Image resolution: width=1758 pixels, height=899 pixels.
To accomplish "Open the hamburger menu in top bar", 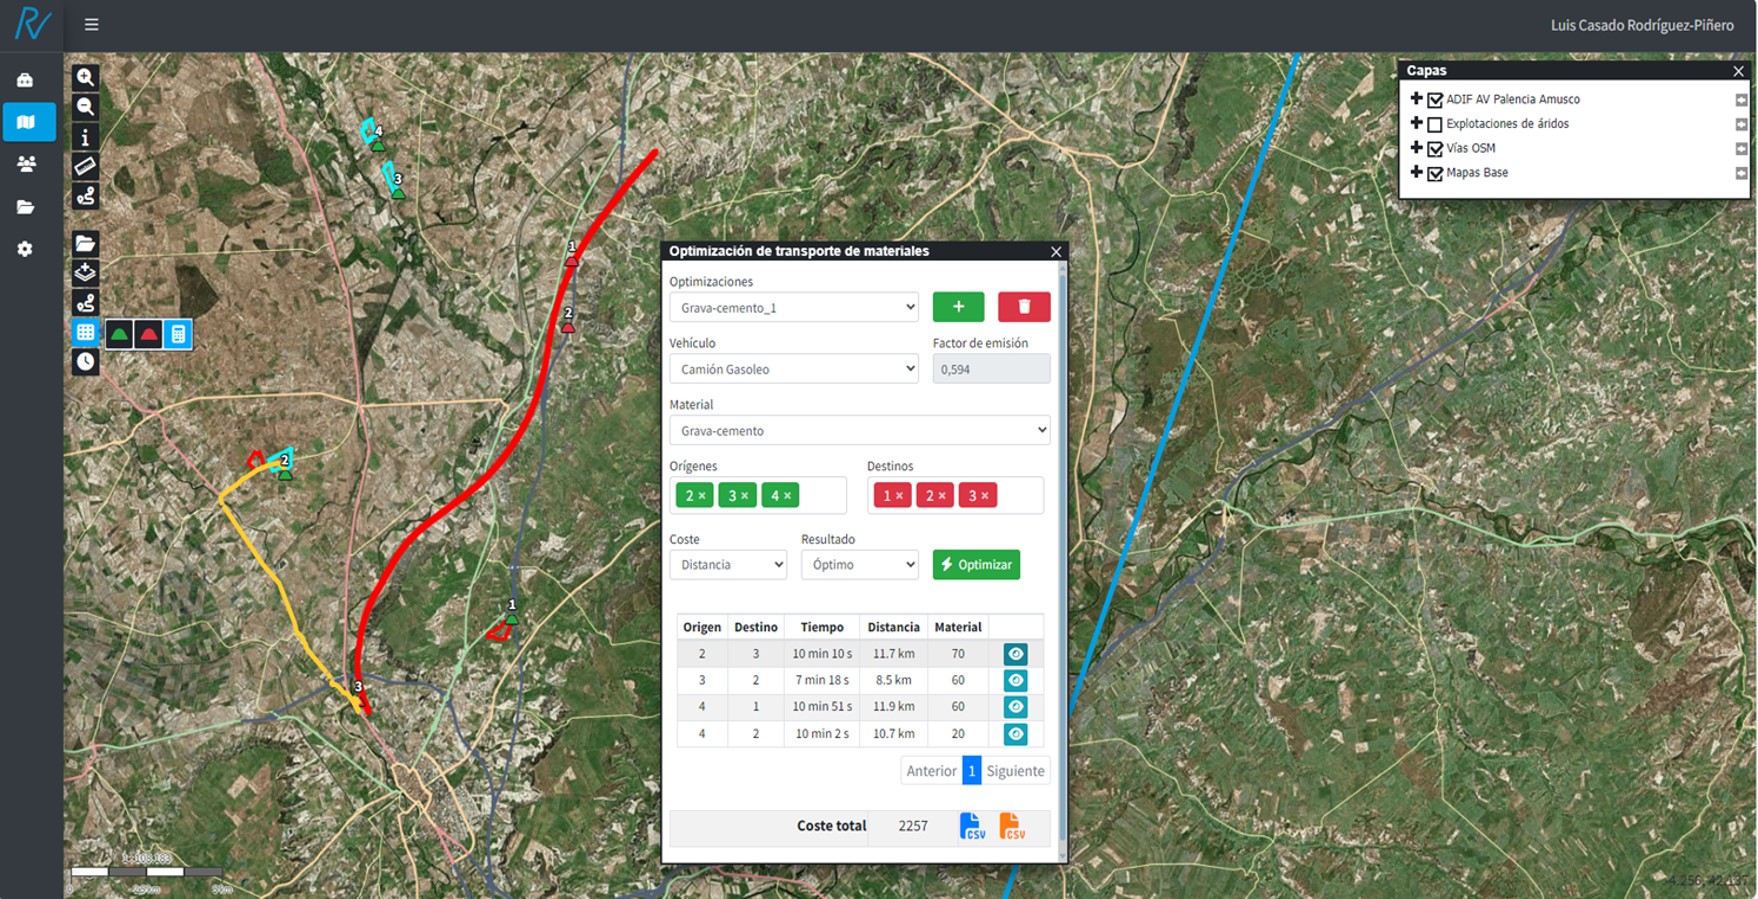I will tap(92, 24).
